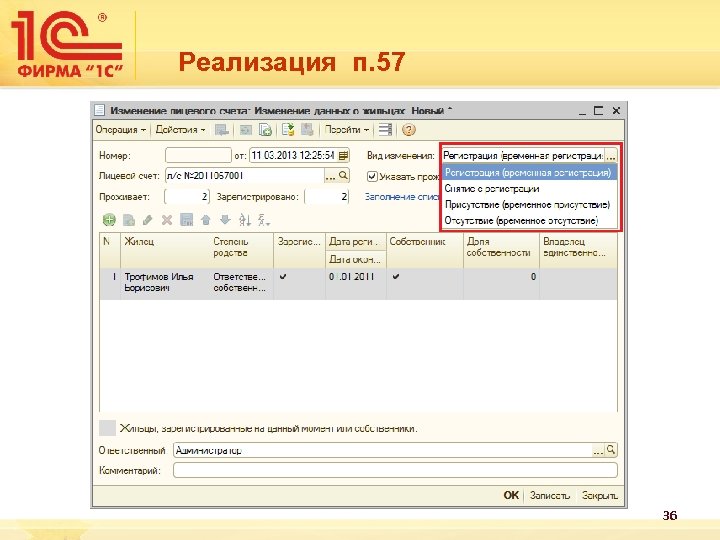Click the sort descending icon with dropdown
Viewport: 720px width, 540px height.
[264, 220]
